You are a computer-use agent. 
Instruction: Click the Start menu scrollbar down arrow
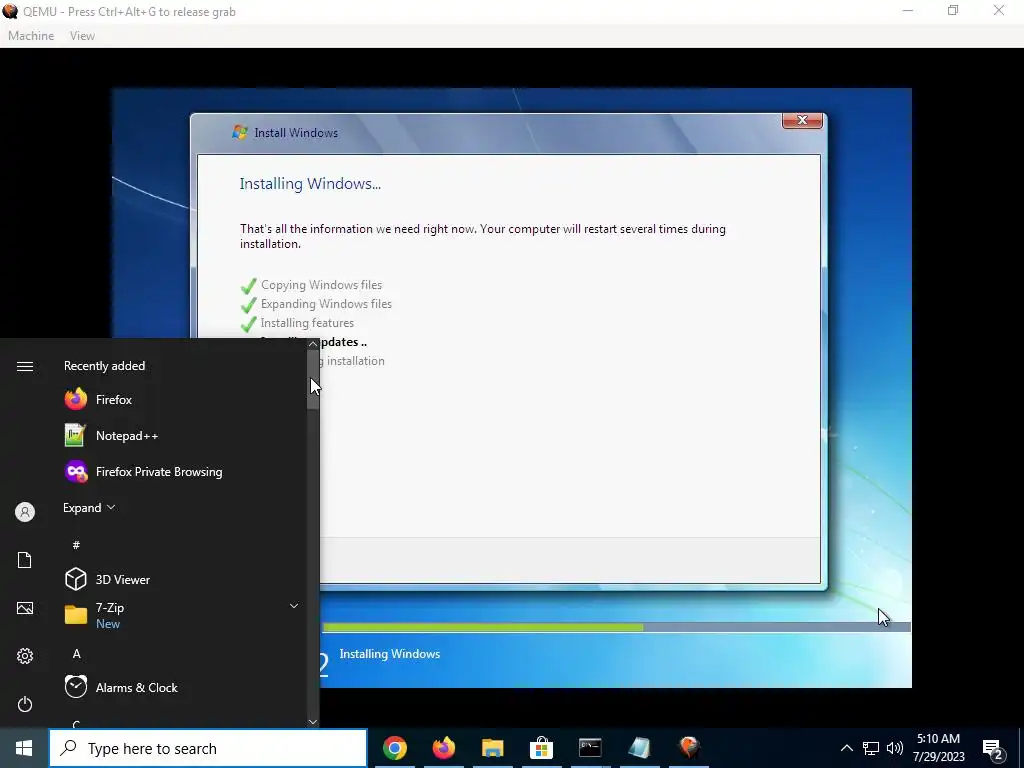(x=313, y=722)
